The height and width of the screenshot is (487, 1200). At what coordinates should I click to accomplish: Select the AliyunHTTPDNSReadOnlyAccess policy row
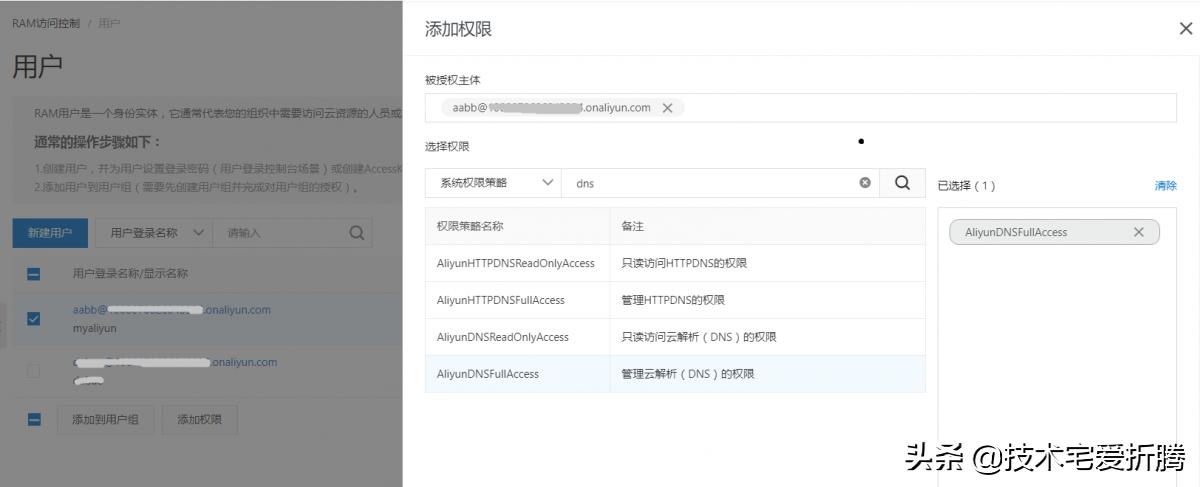(x=675, y=263)
